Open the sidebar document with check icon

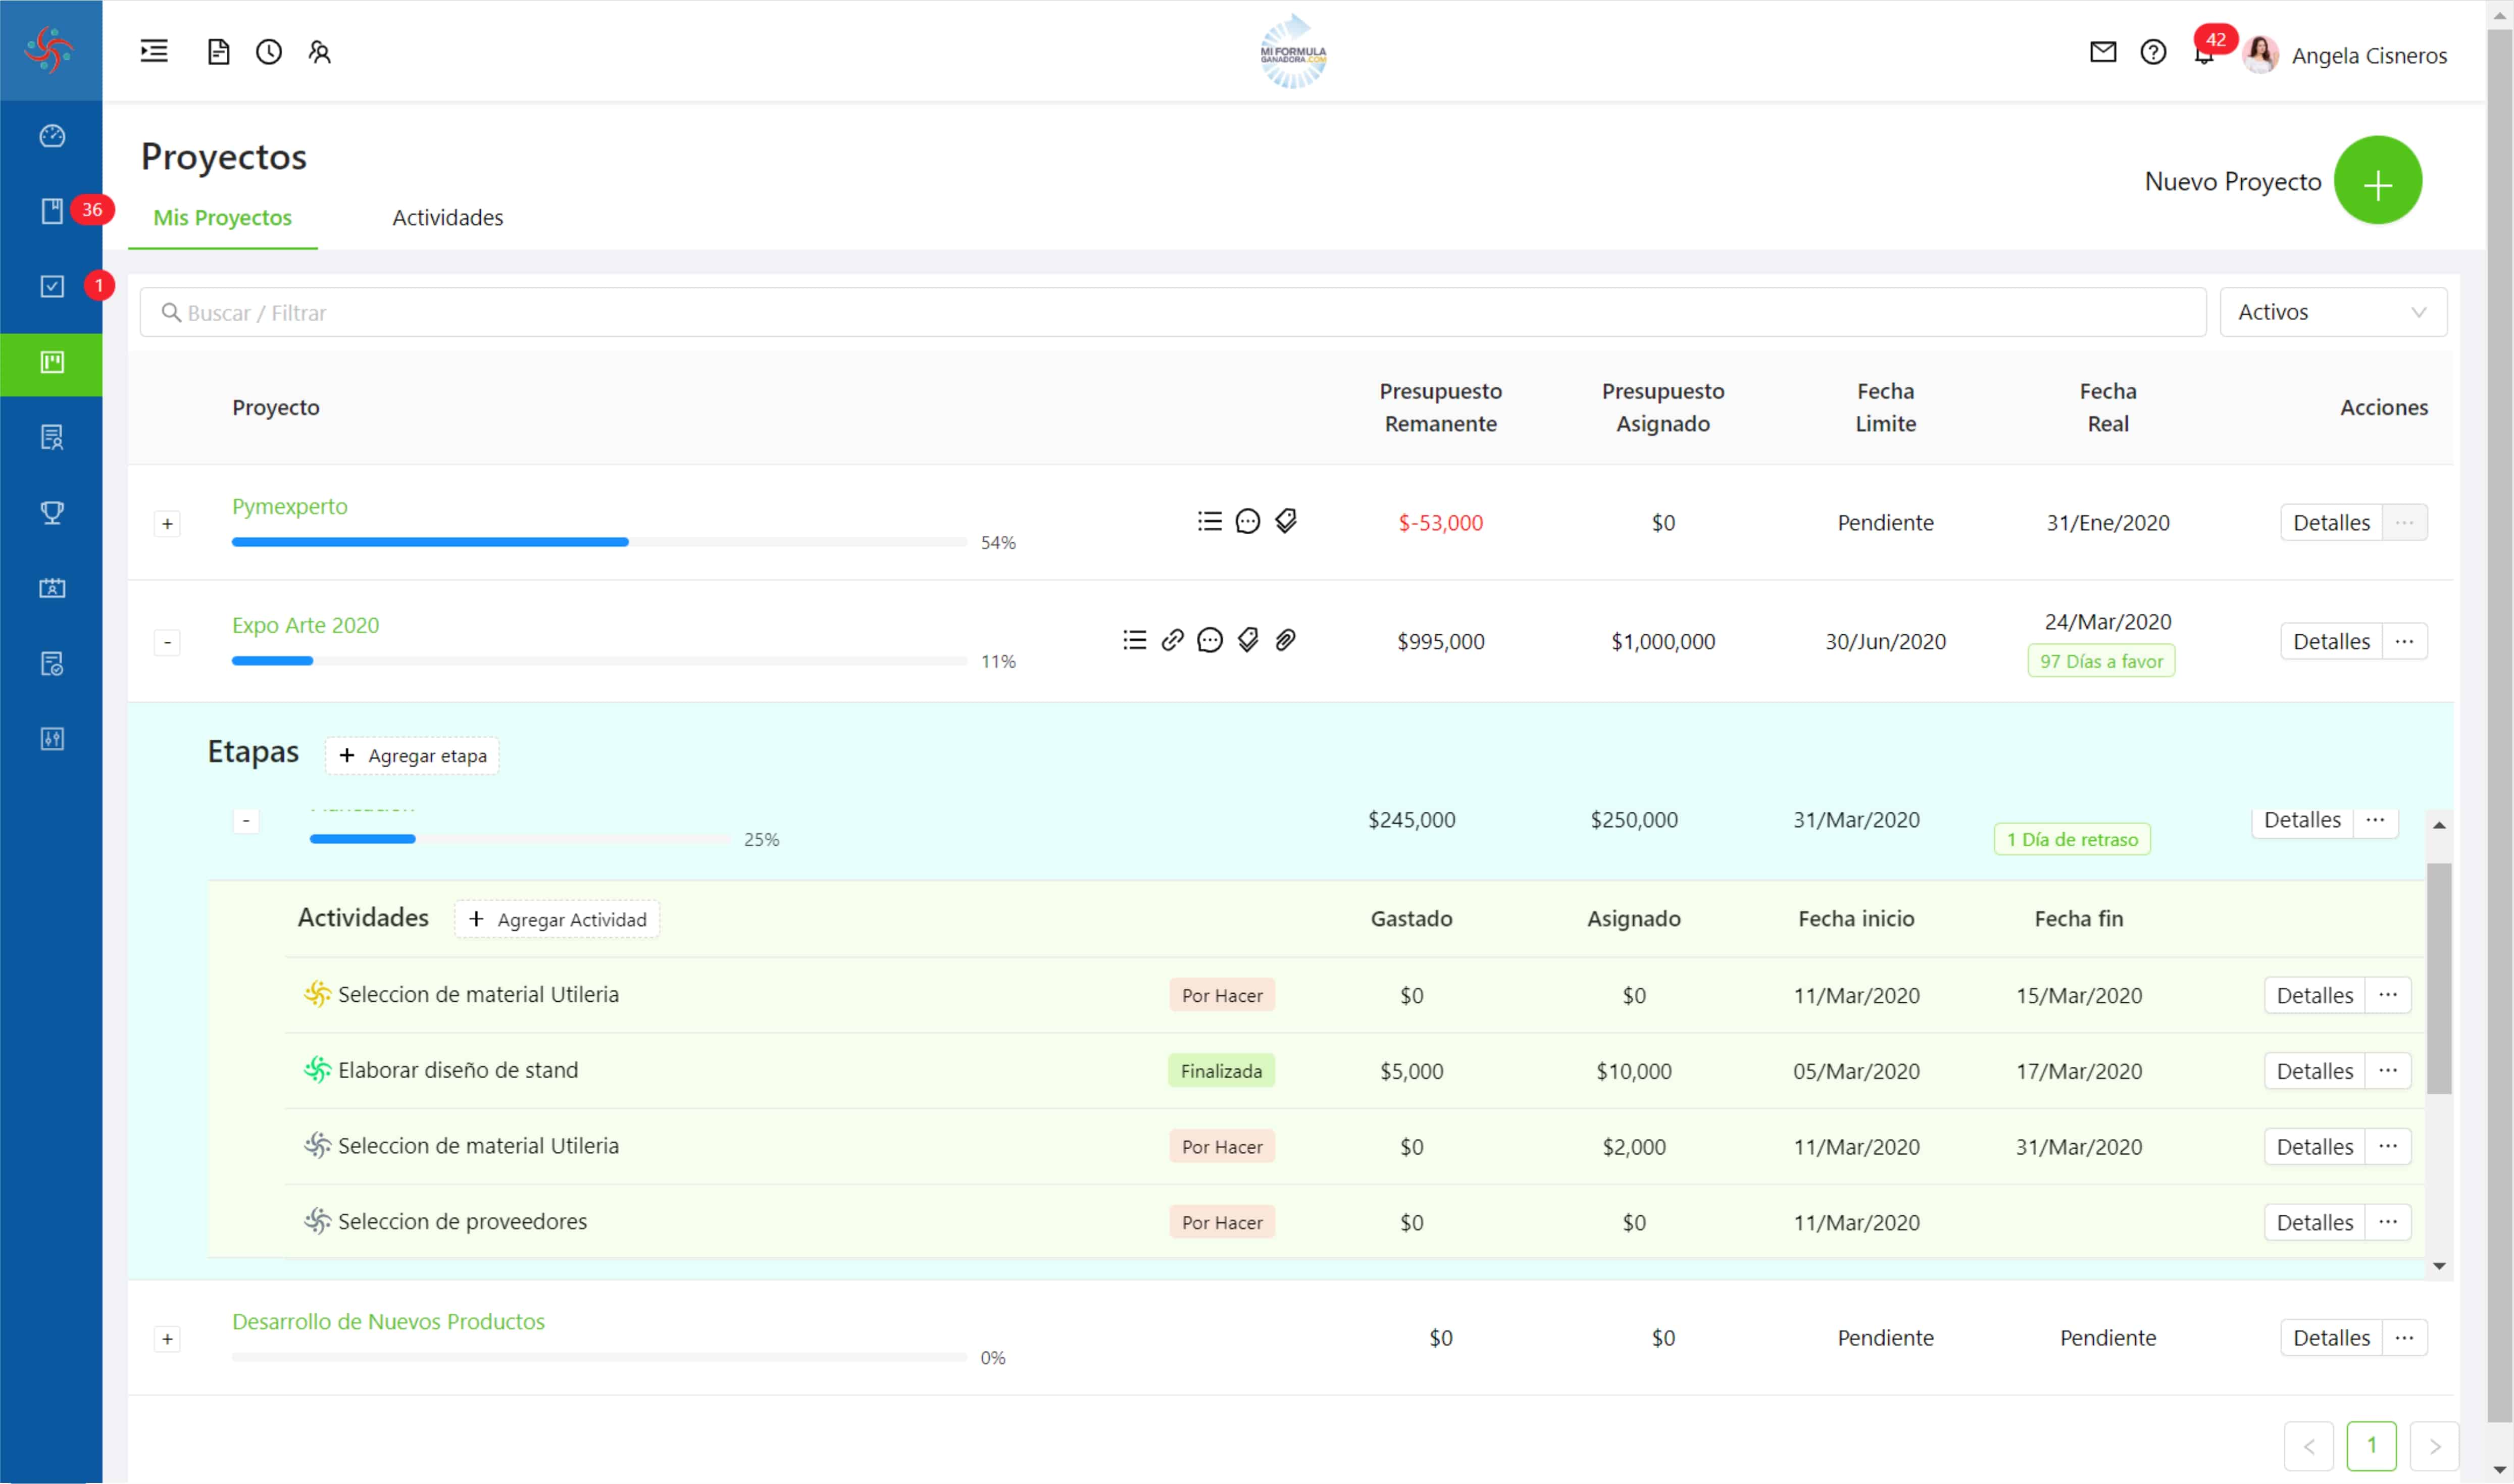pyautogui.click(x=52, y=664)
